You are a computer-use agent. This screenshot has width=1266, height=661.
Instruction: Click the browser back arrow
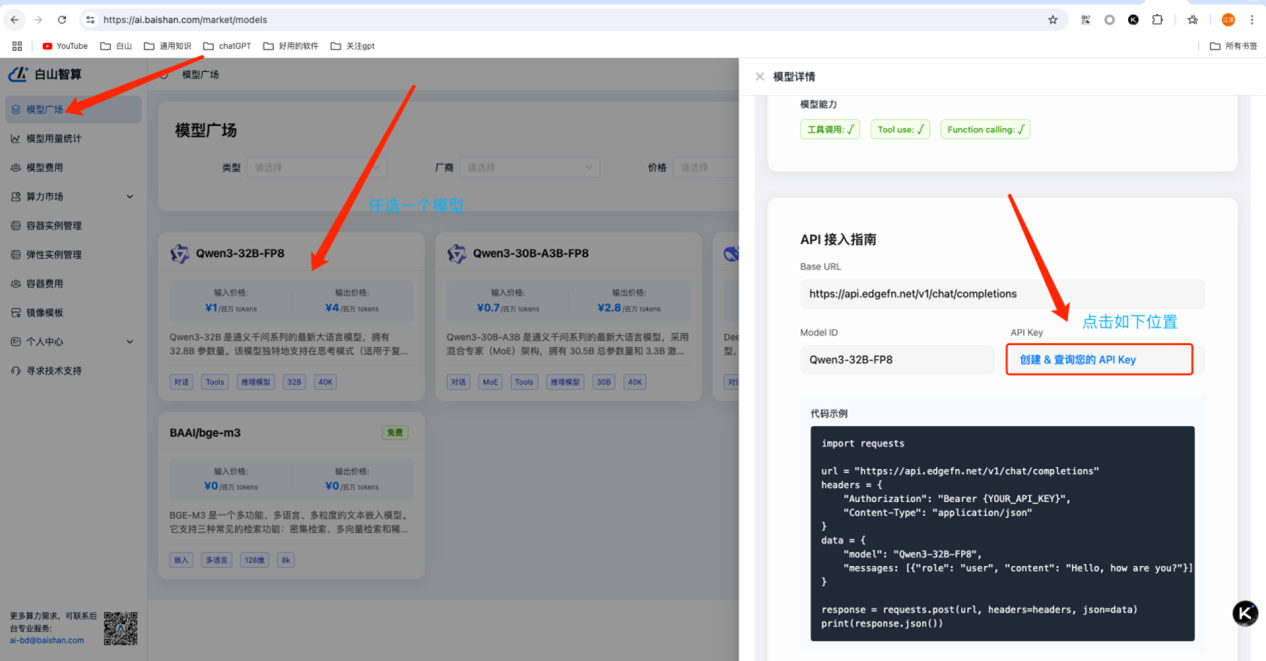pyautogui.click(x=15, y=20)
